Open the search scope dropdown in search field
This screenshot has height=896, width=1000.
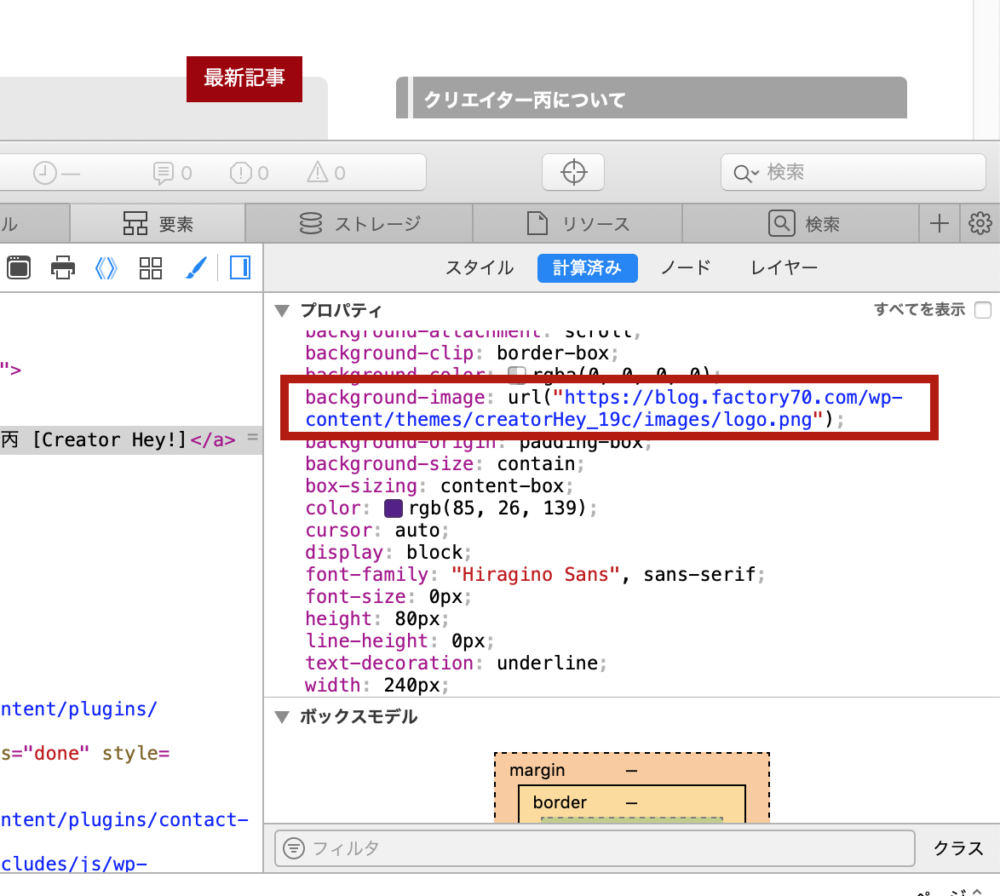(x=744, y=172)
